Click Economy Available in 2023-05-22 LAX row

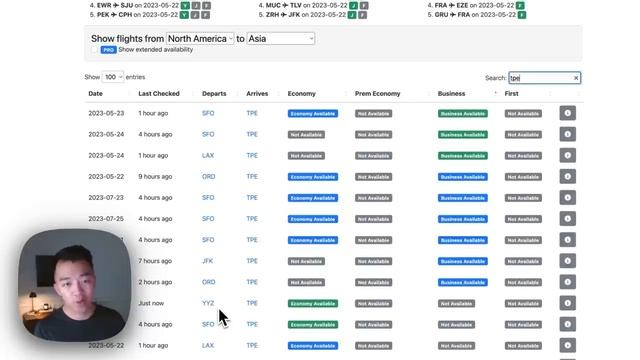313,346
